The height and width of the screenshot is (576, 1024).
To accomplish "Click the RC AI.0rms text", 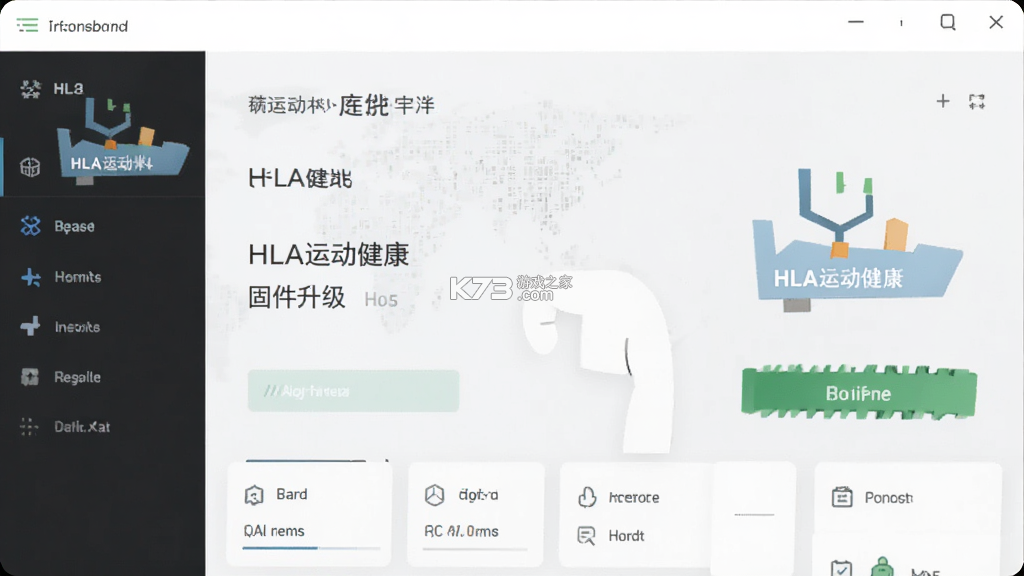I will pyautogui.click(x=461, y=532).
